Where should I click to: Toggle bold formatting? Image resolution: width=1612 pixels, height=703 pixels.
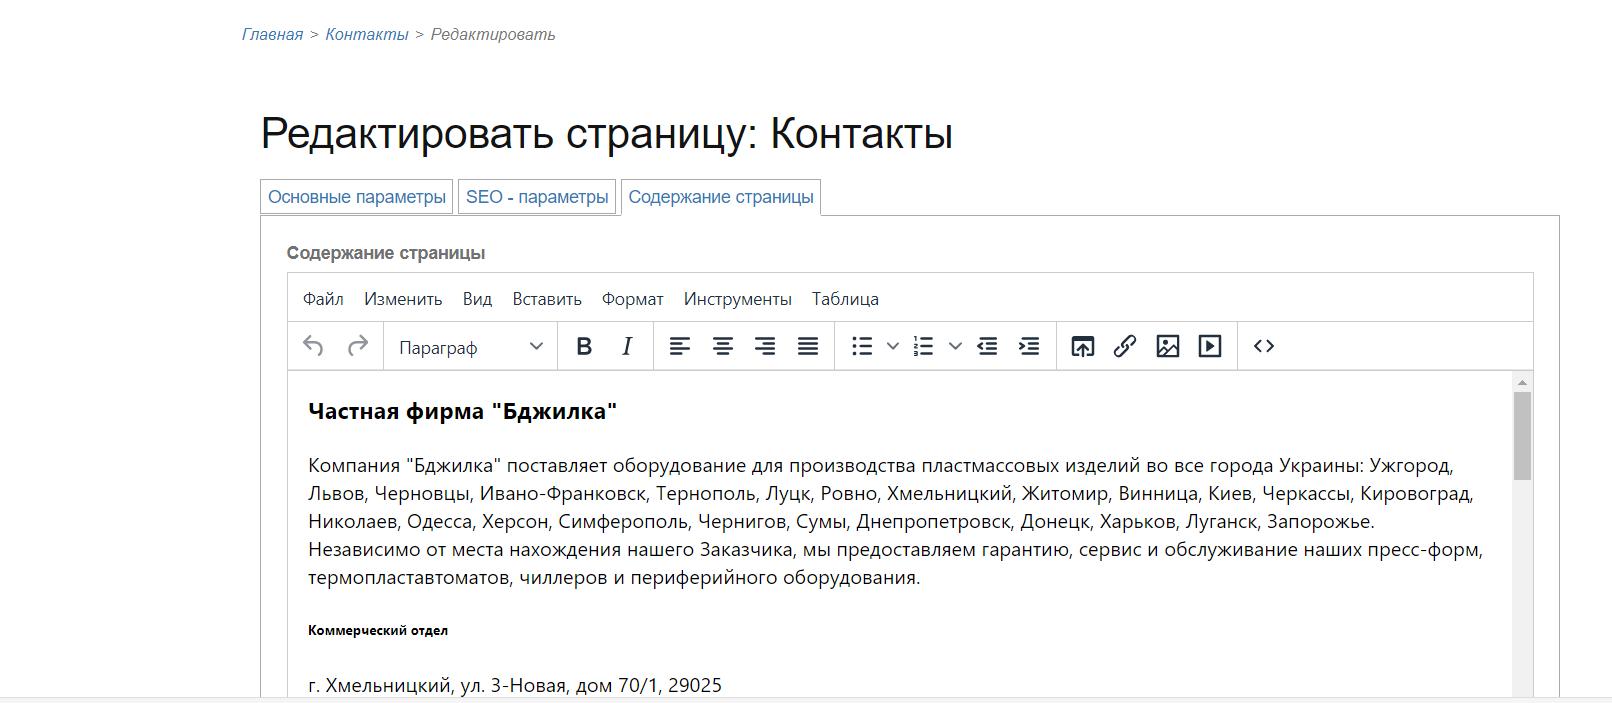click(x=584, y=346)
